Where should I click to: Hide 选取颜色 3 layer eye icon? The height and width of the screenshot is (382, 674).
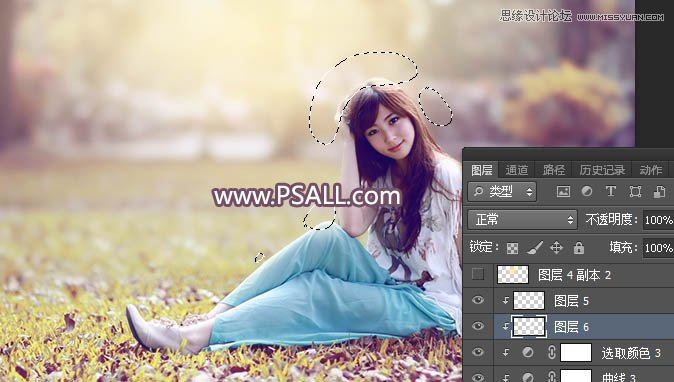point(478,352)
